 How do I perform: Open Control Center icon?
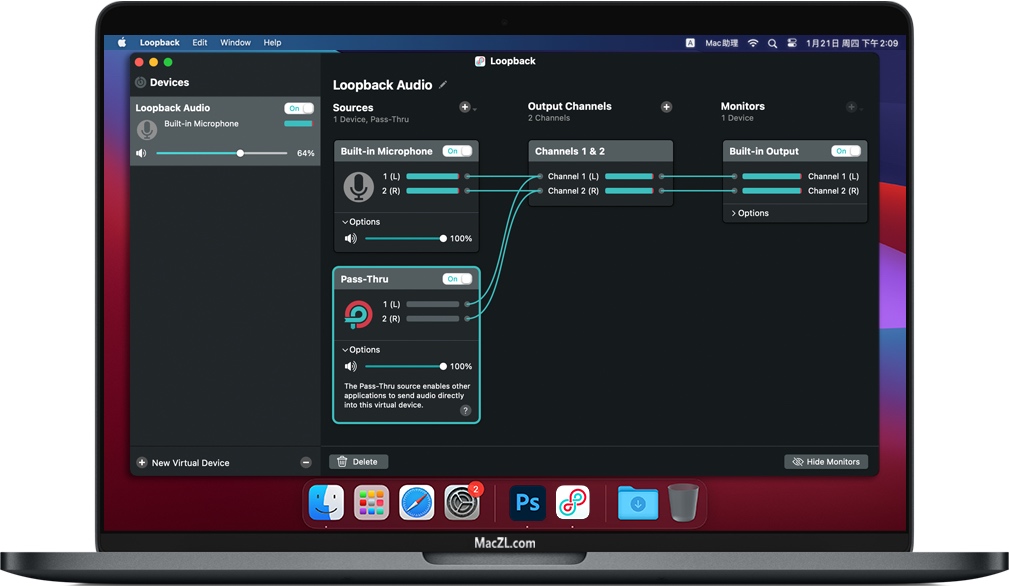792,43
